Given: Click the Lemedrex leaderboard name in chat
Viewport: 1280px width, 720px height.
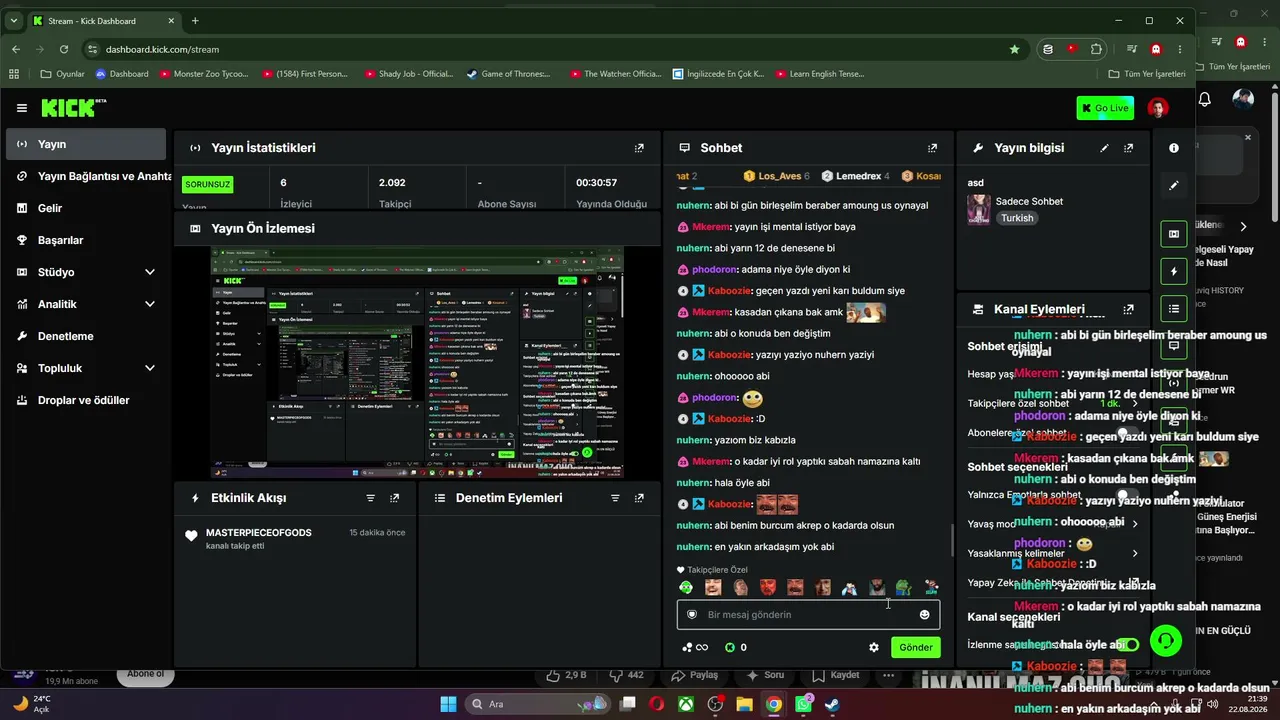Looking at the screenshot, I should [859, 176].
